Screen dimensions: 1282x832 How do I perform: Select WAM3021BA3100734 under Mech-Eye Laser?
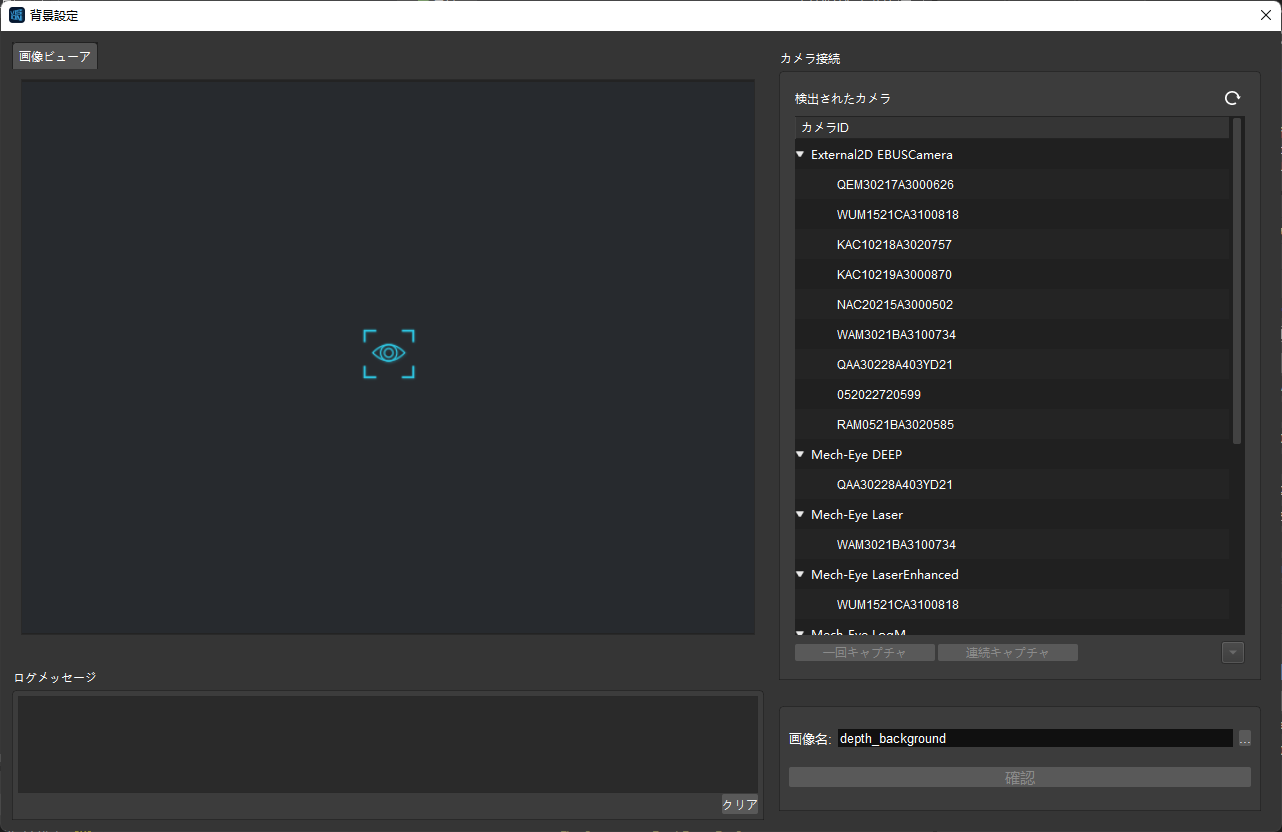pos(1012,545)
